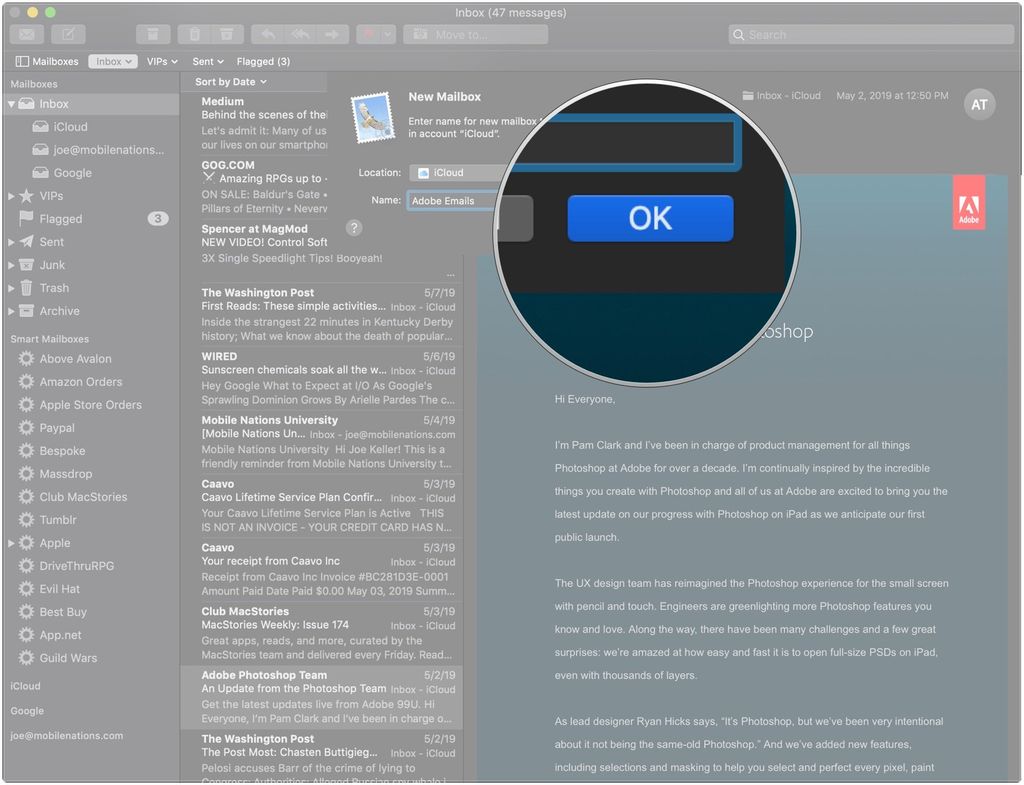This screenshot has width=1024, height=785.
Task: Delete the selected message
Action: (x=193, y=33)
